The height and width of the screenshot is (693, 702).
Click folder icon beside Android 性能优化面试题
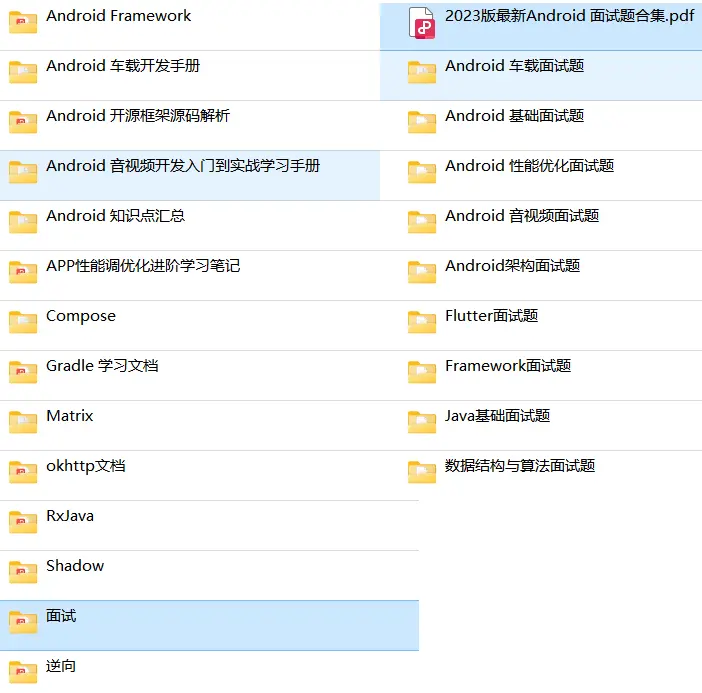422,172
